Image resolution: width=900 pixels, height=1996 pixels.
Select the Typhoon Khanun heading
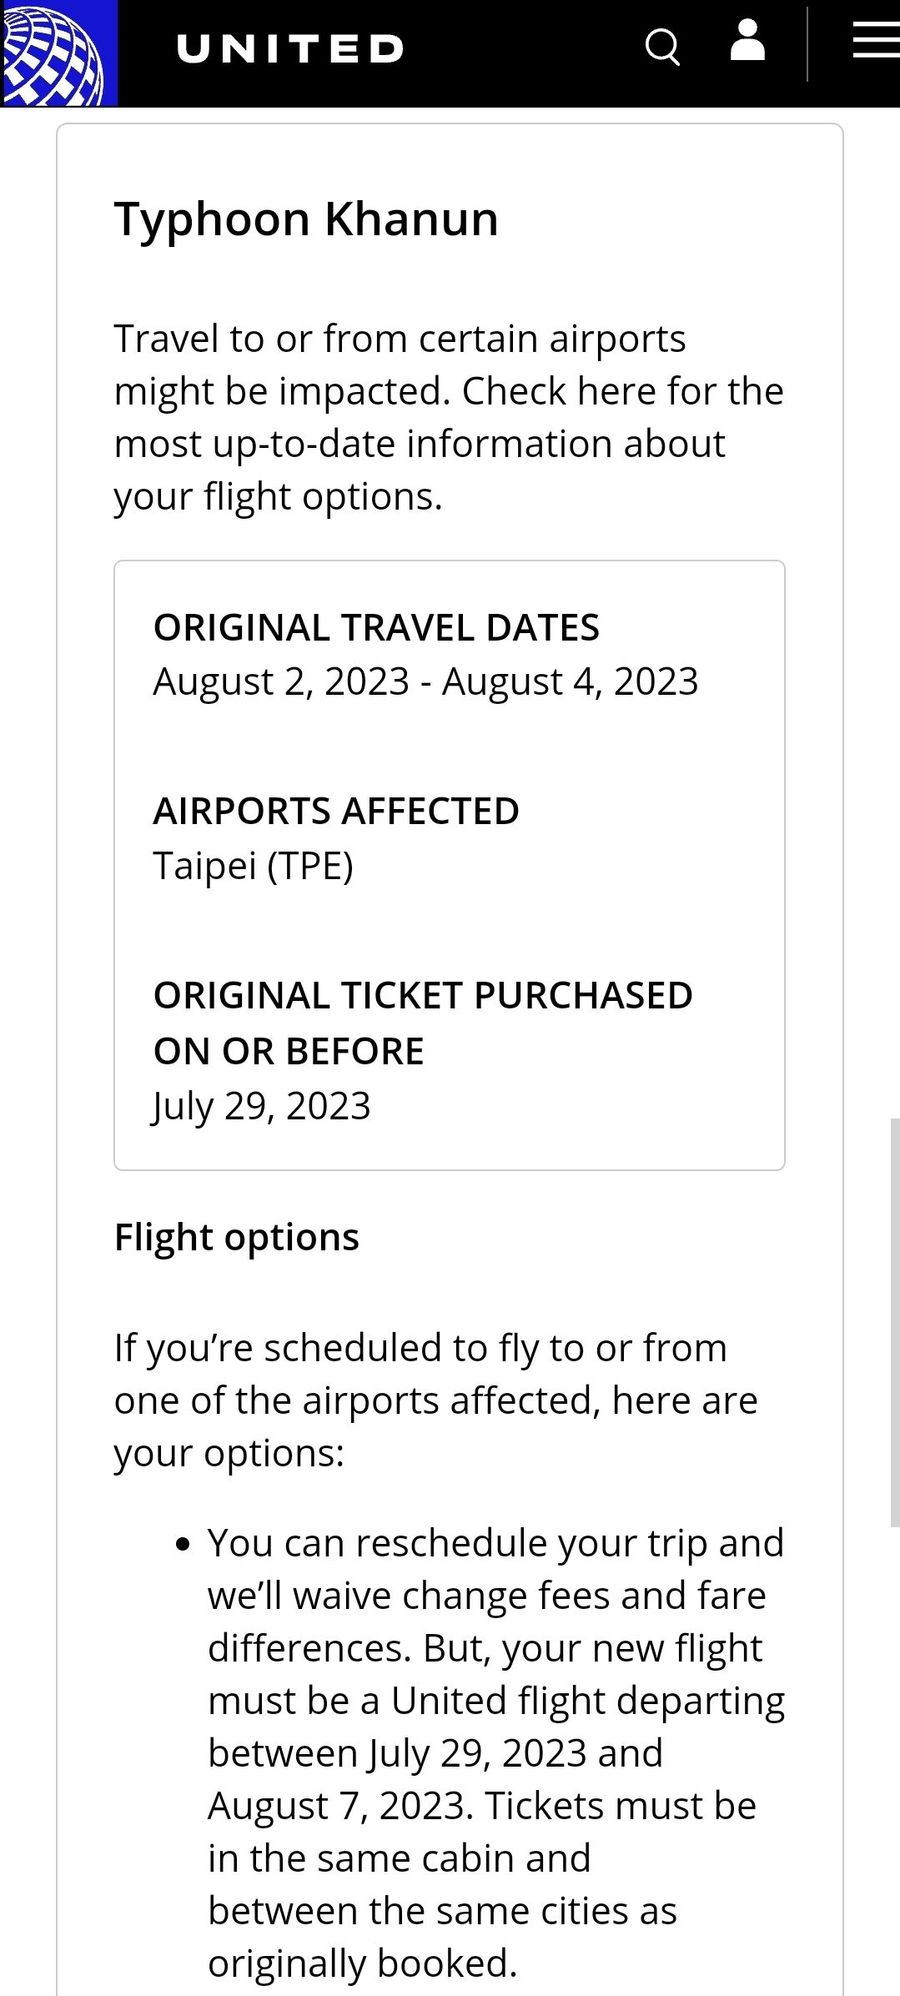[306, 219]
